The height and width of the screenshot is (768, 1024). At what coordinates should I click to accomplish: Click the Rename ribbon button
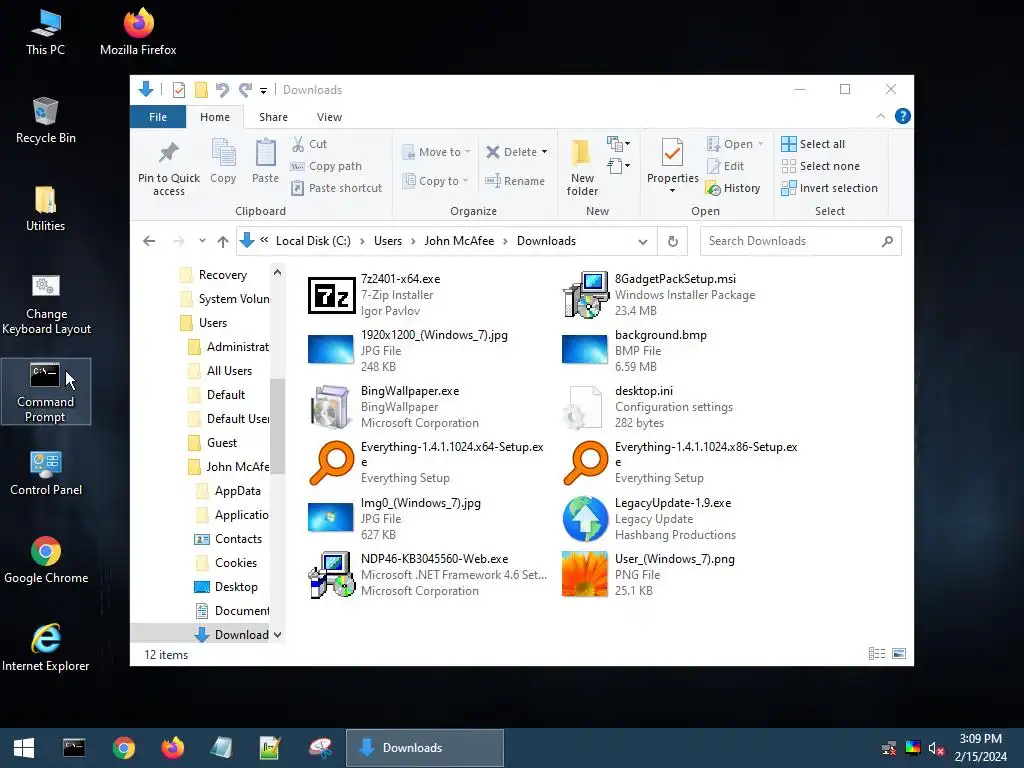pyautogui.click(x=515, y=181)
